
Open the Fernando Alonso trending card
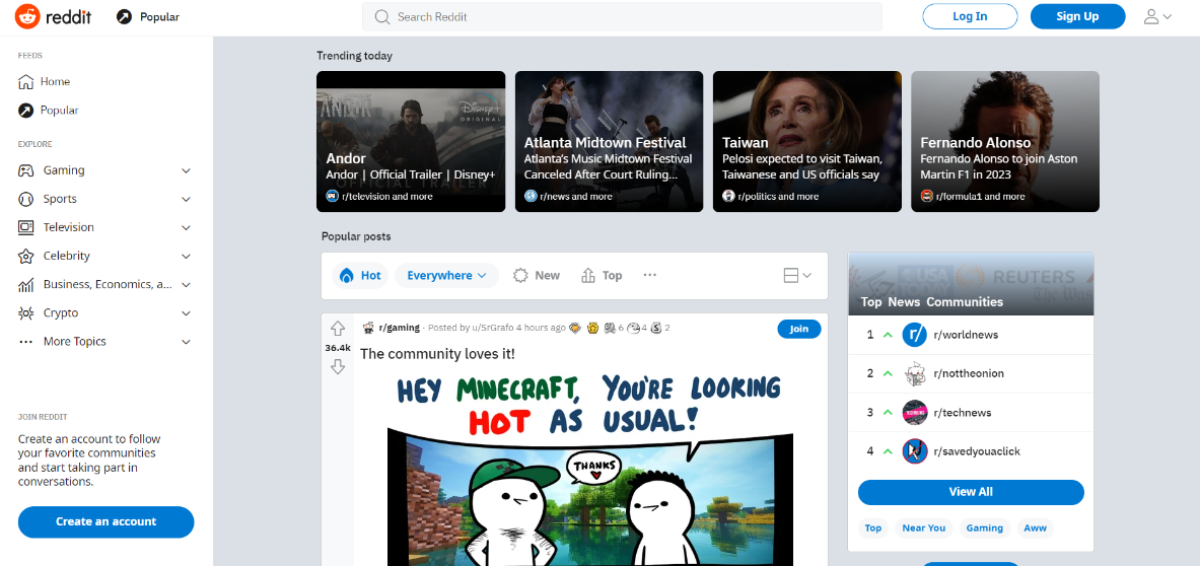[x=1005, y=141]
